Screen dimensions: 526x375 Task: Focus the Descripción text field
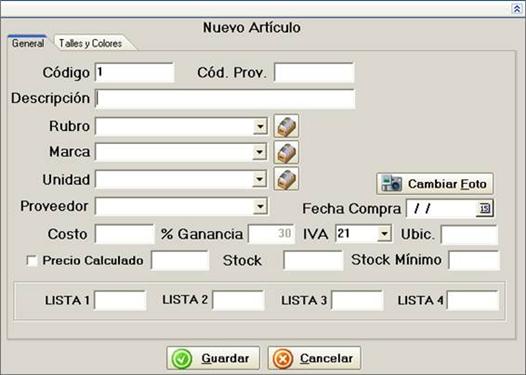click(225, 99)
